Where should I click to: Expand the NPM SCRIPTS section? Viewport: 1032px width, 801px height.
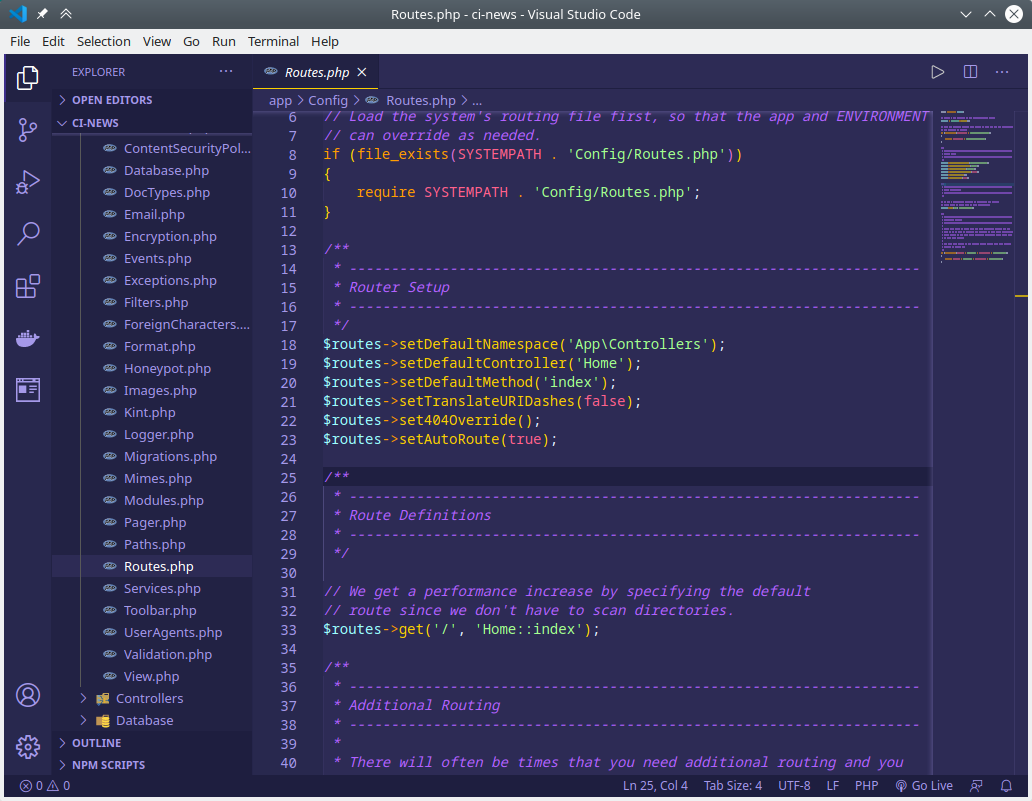click(108, 765)
